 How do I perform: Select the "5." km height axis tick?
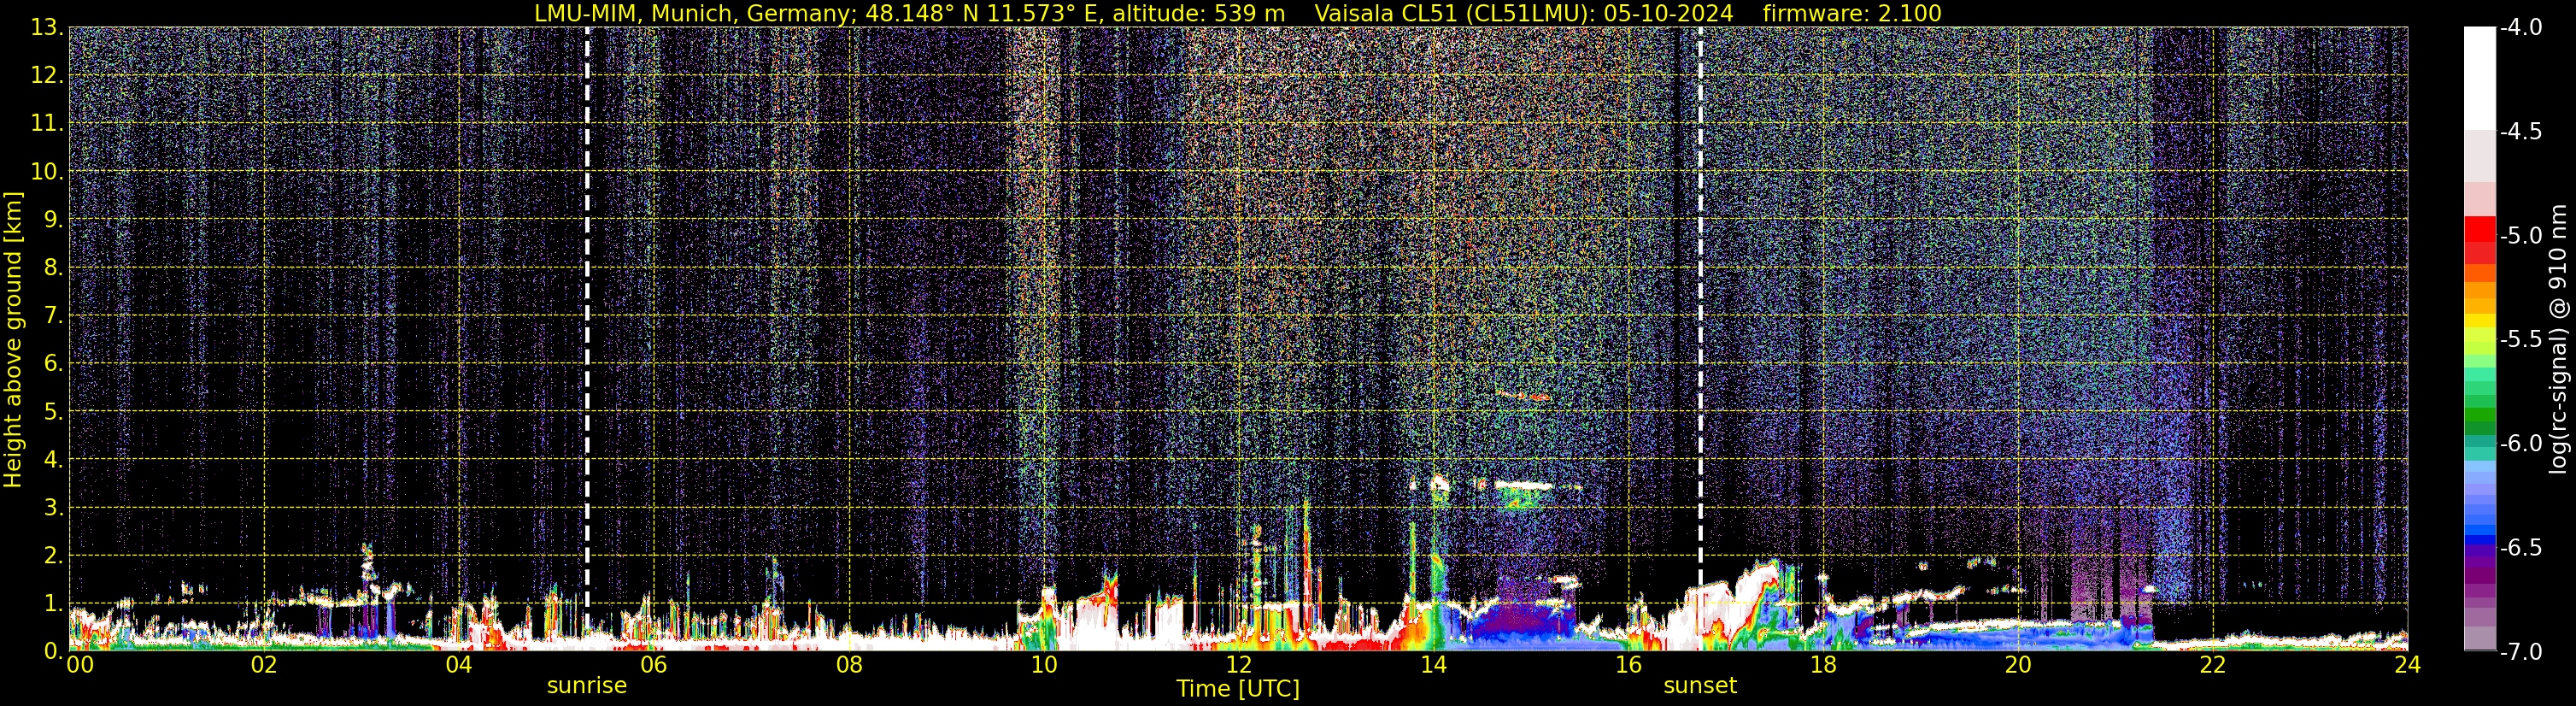(x=53, y=411)
